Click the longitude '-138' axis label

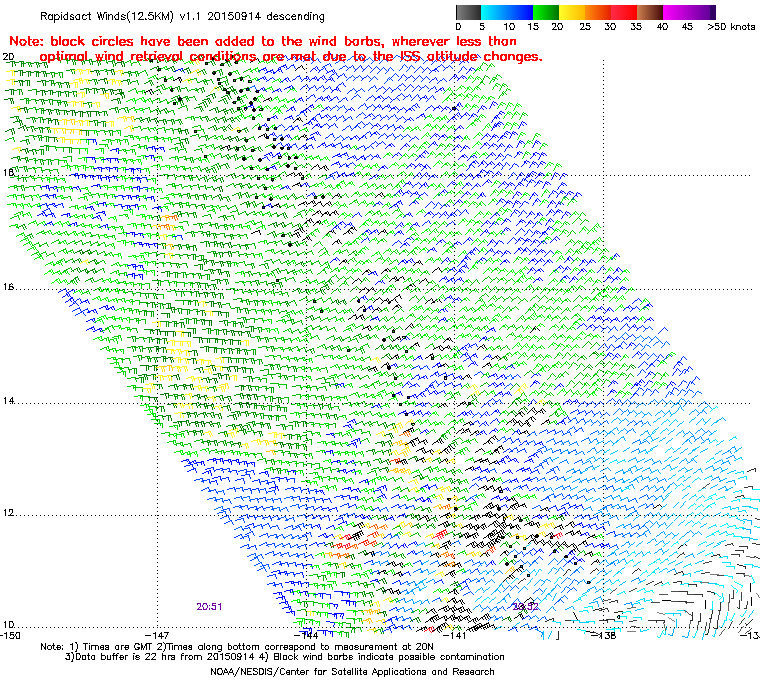click(604, 635)
